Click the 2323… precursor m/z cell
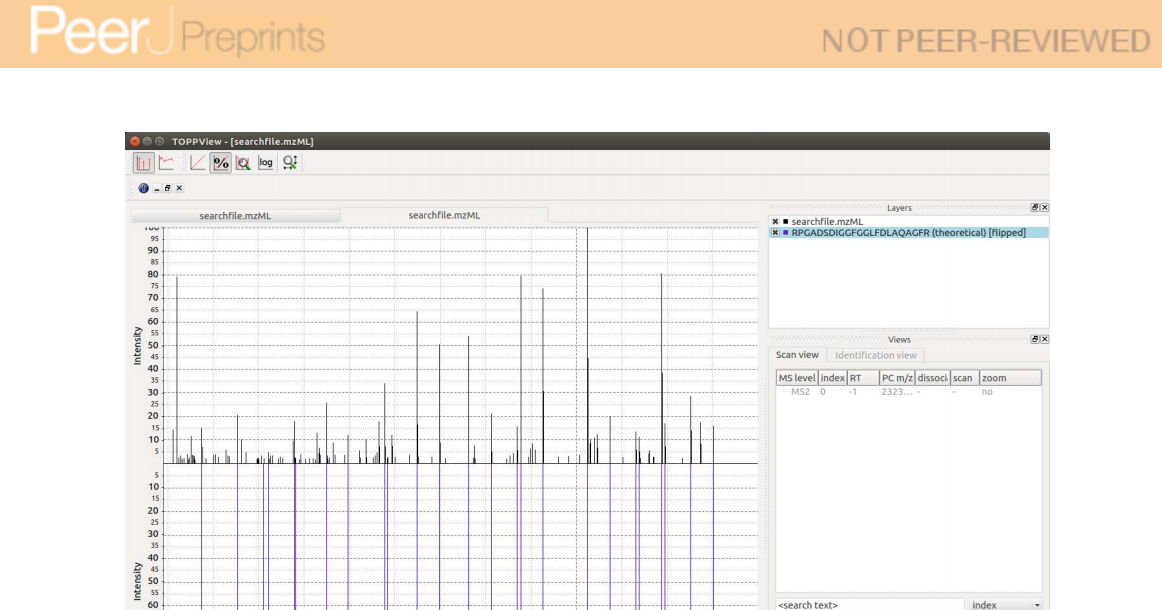1162x610 pixels. (x=897, y=392)
